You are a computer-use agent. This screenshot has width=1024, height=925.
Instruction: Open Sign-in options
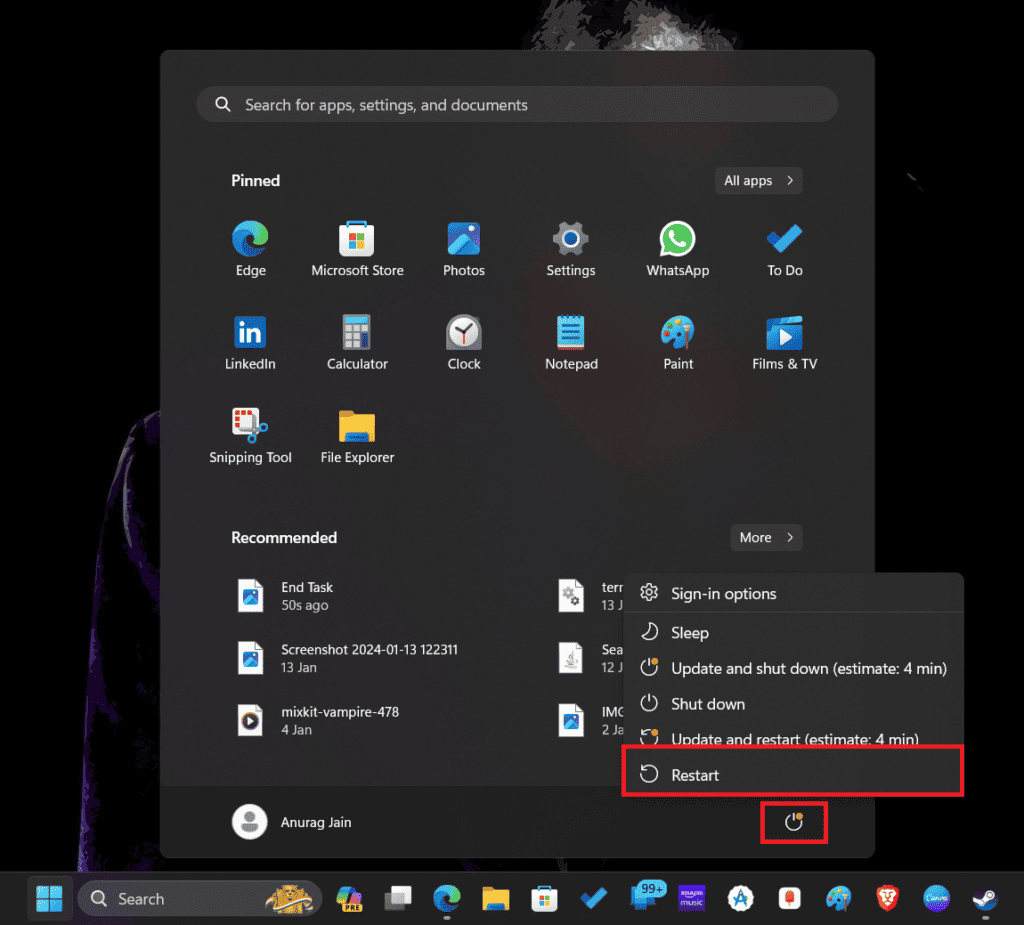(724, 593)
